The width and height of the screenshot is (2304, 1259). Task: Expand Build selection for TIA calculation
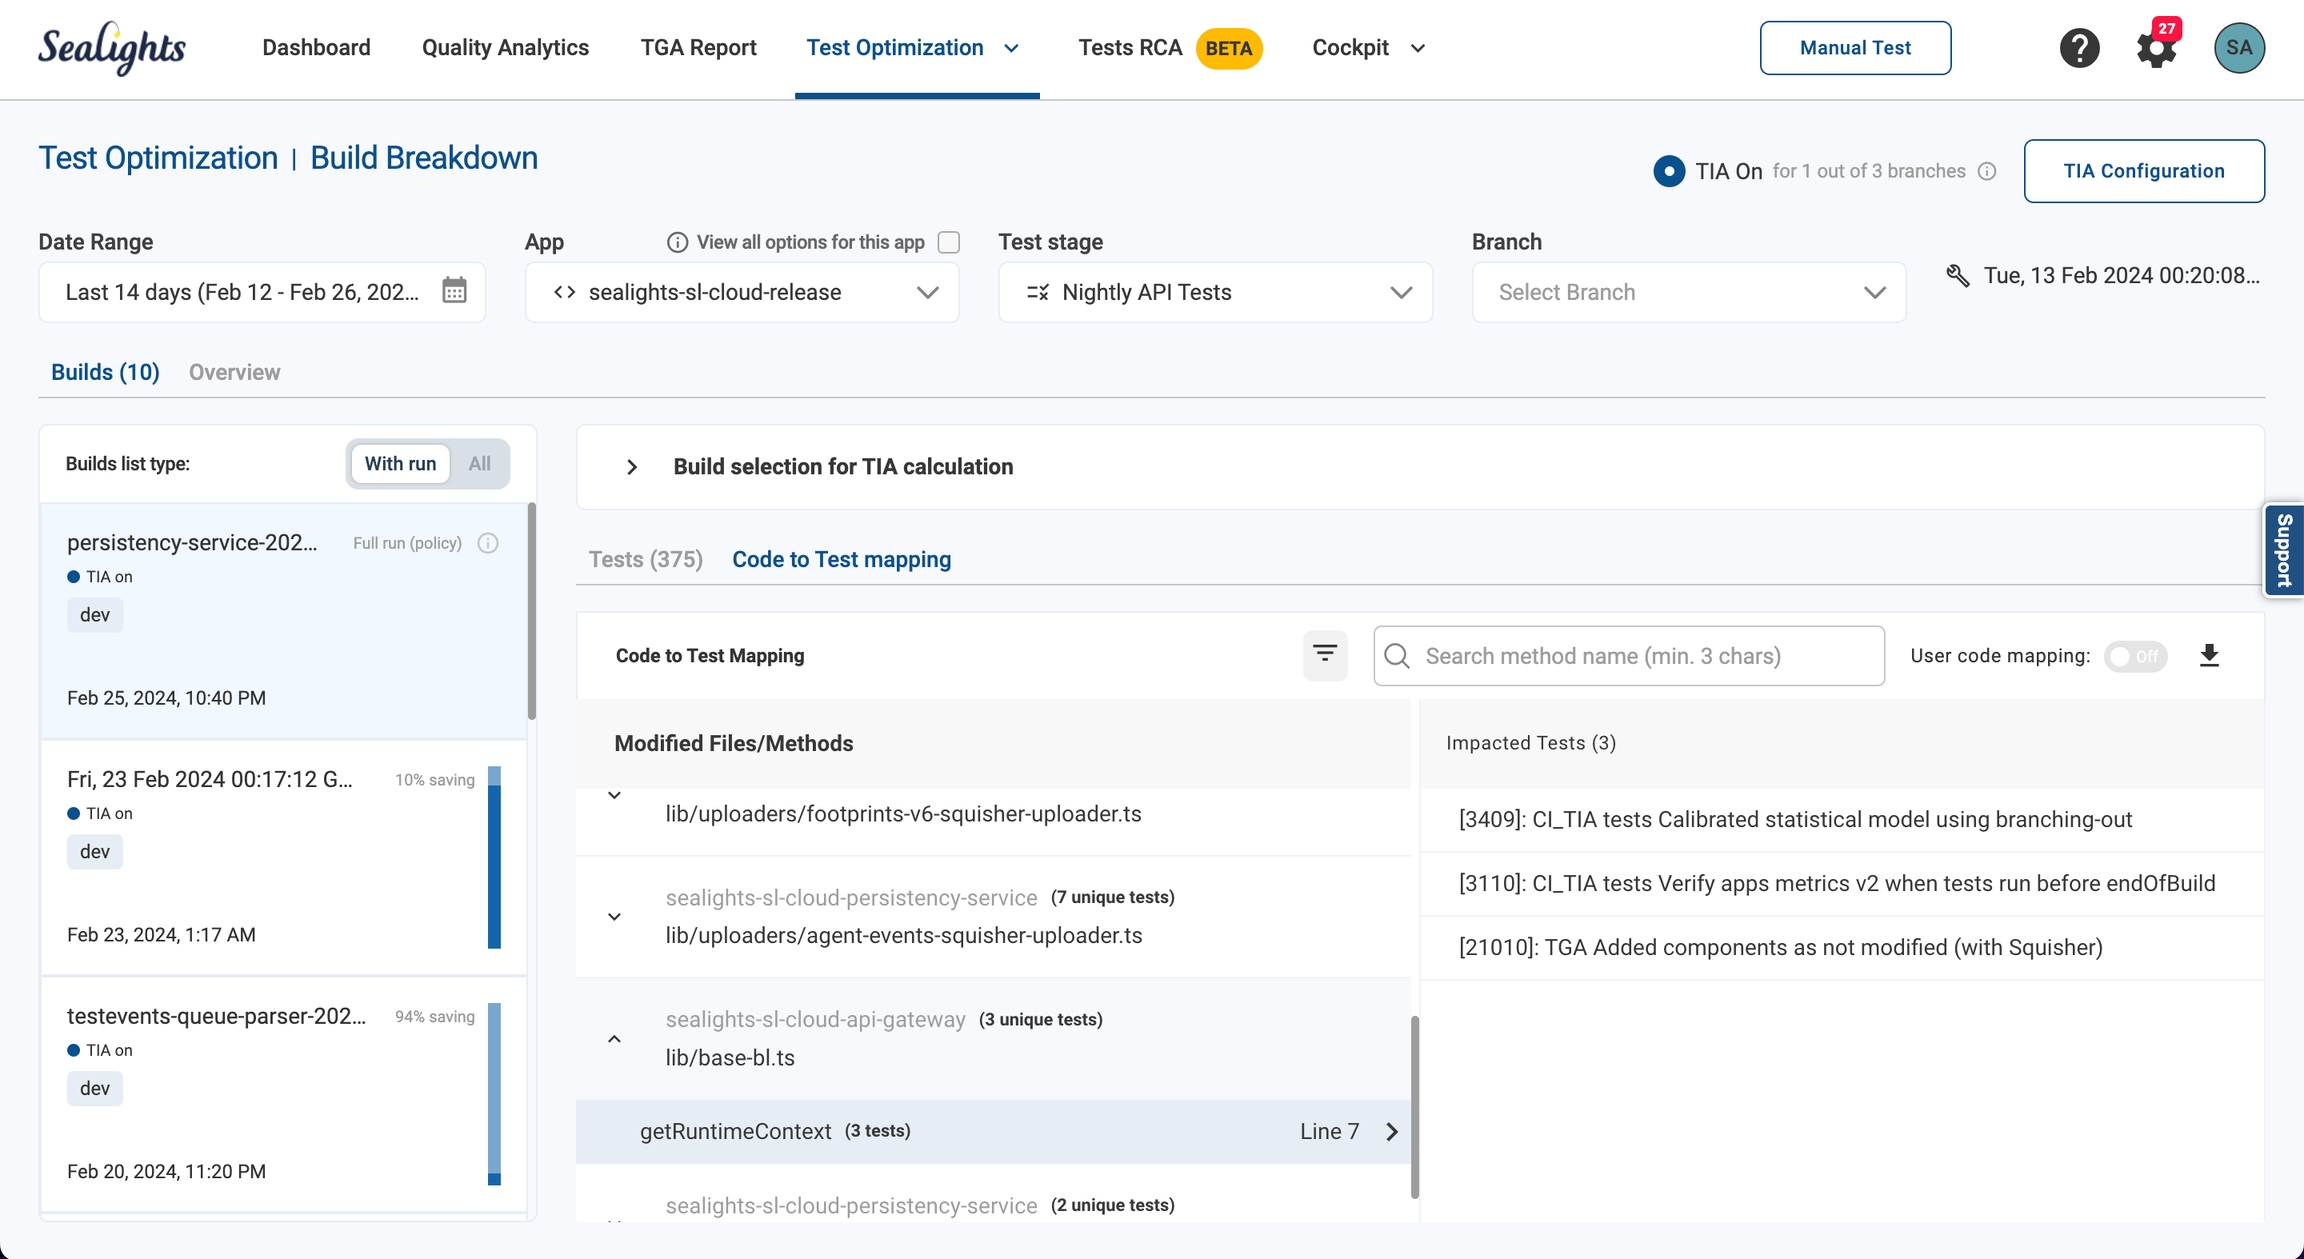click(x=632, y=467)
